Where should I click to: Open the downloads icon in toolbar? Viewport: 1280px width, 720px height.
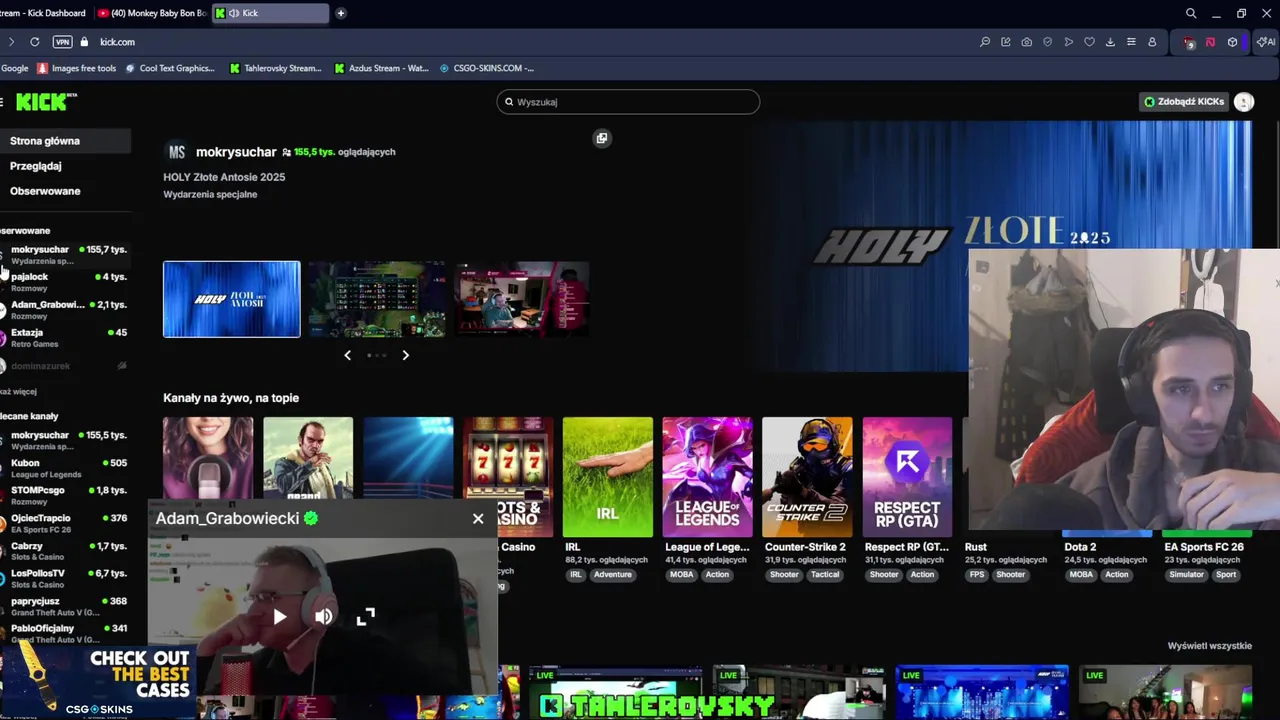[1110, 42]
